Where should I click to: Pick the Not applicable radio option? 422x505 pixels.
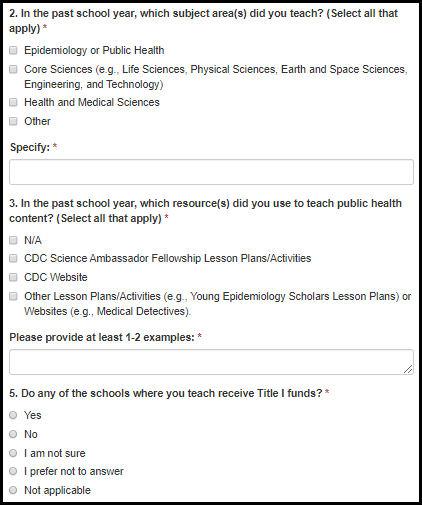pos(13,490)
